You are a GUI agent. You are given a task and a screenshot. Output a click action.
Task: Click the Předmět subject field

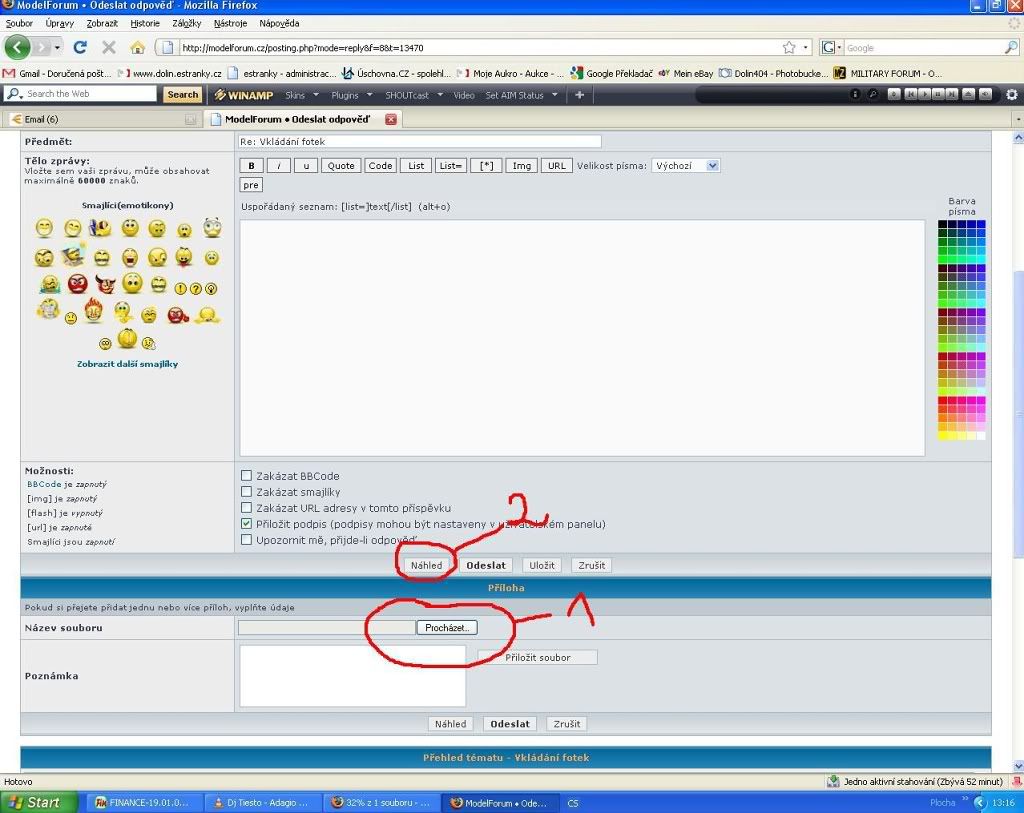click(419, 141)
